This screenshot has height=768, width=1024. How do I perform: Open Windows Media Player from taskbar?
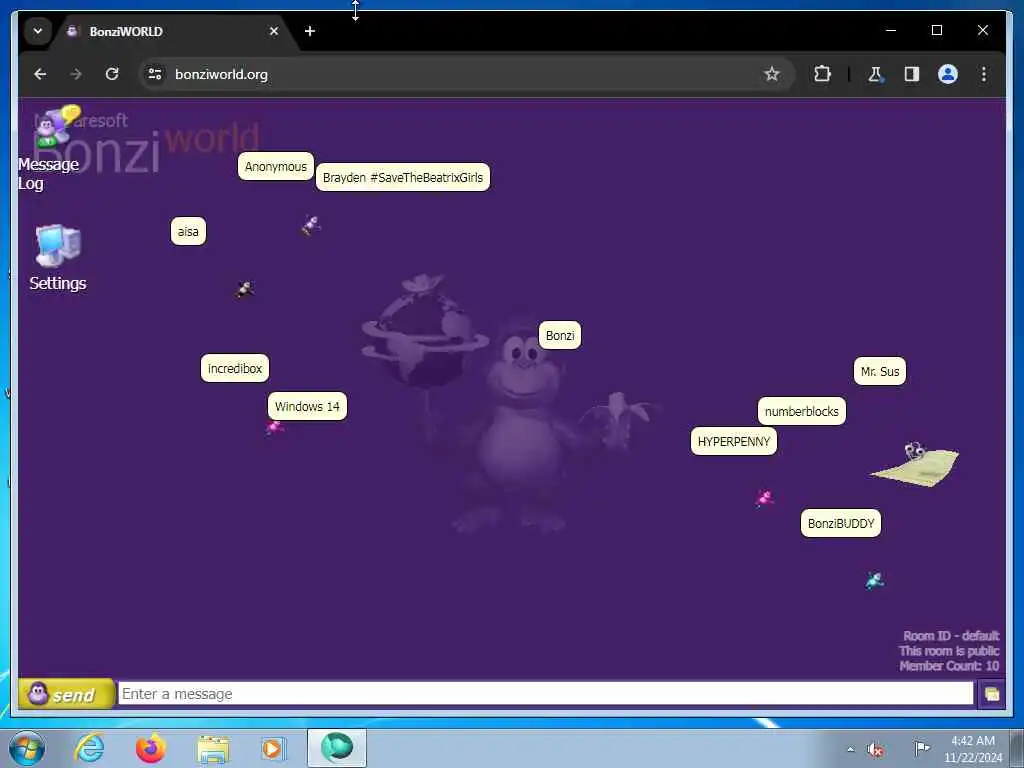[273, 748]
